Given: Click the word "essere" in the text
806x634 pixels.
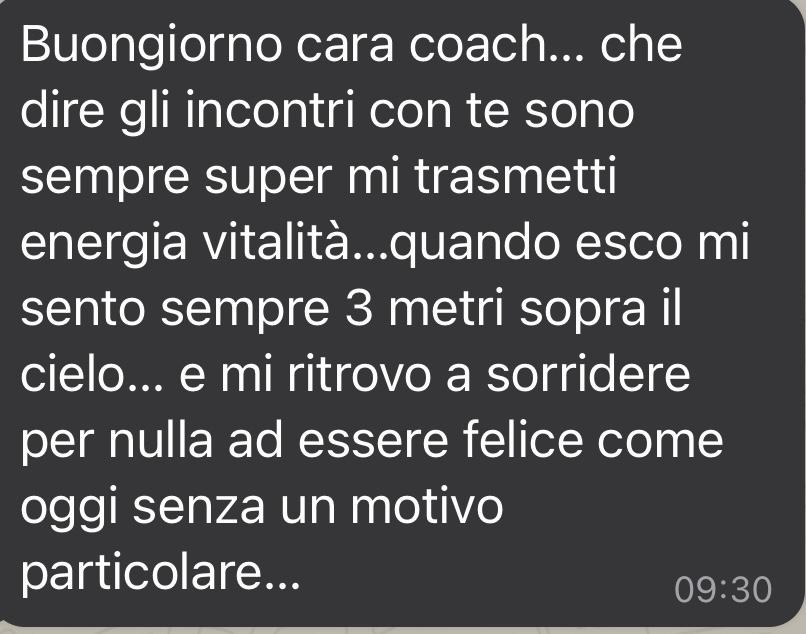Looking at the screenshot, I should pyautogui.click(x=373, y=443).
